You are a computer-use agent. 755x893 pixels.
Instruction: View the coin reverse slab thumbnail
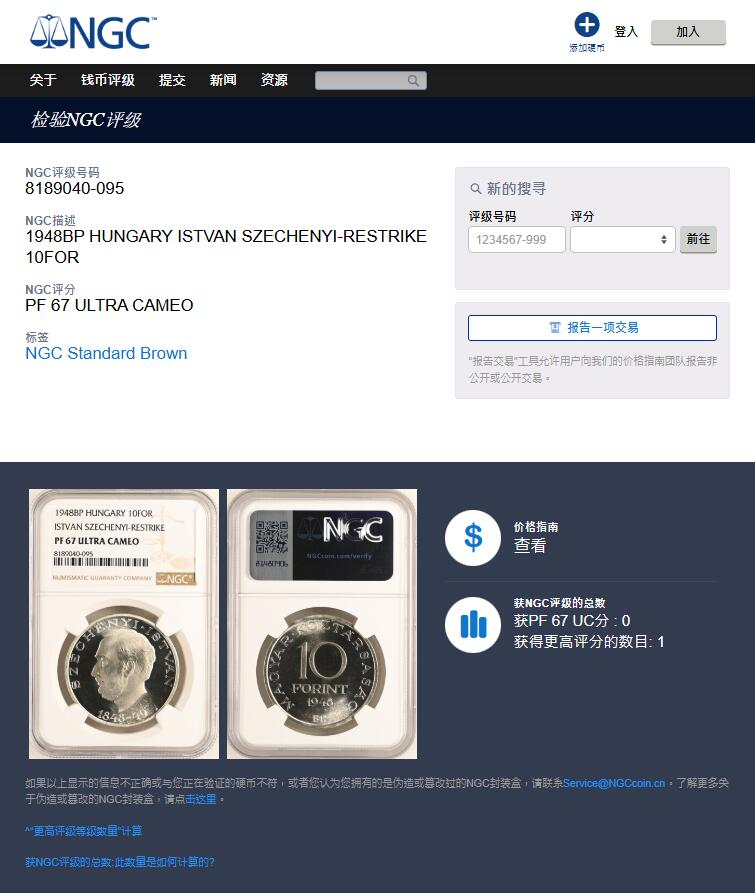coord(322,624)
